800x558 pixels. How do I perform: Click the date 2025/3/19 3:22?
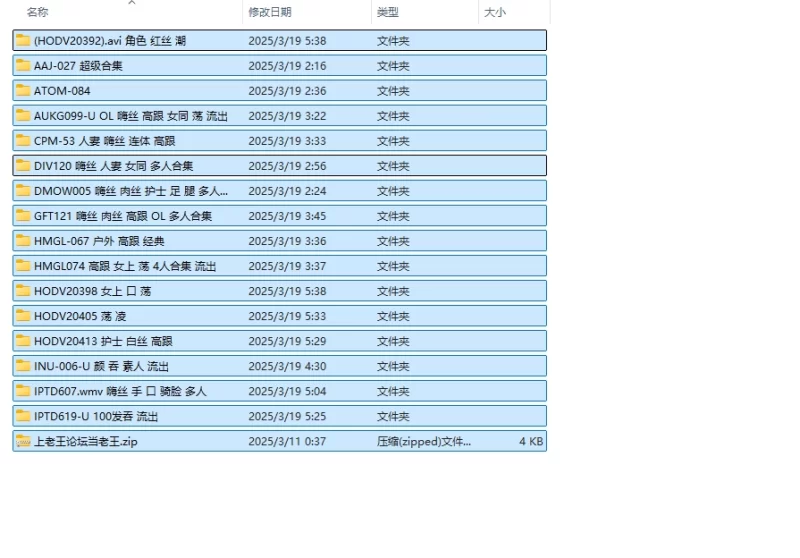(x=287, y=116)
